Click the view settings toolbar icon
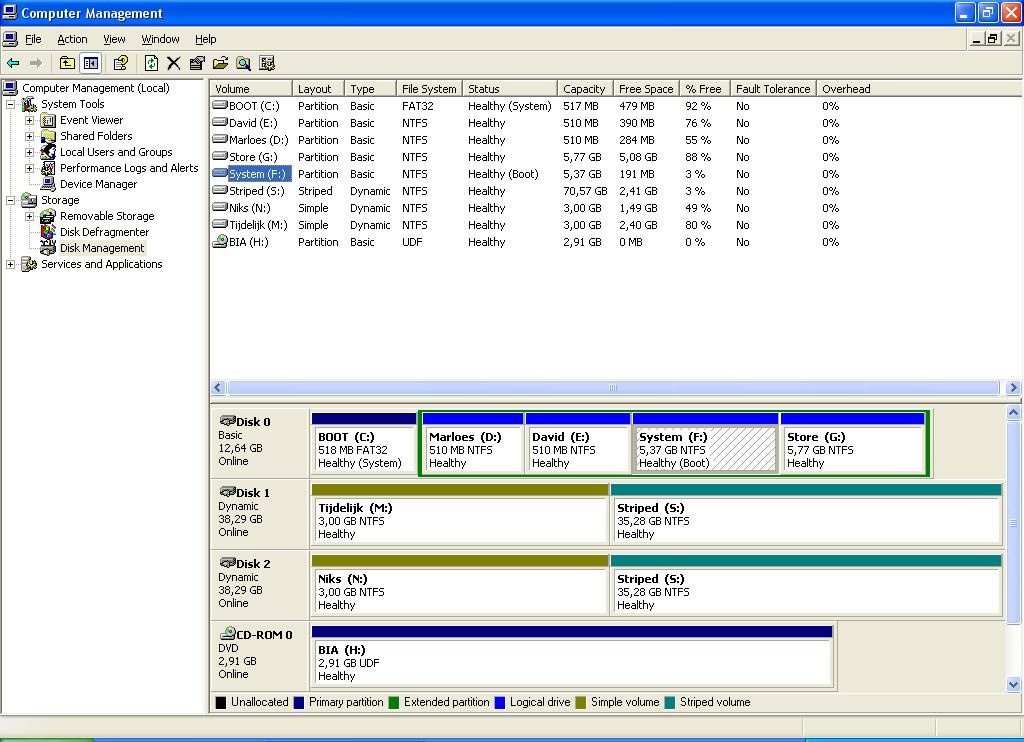The height and width of the screenshot is (742, 1024). (x=266, y=63)
